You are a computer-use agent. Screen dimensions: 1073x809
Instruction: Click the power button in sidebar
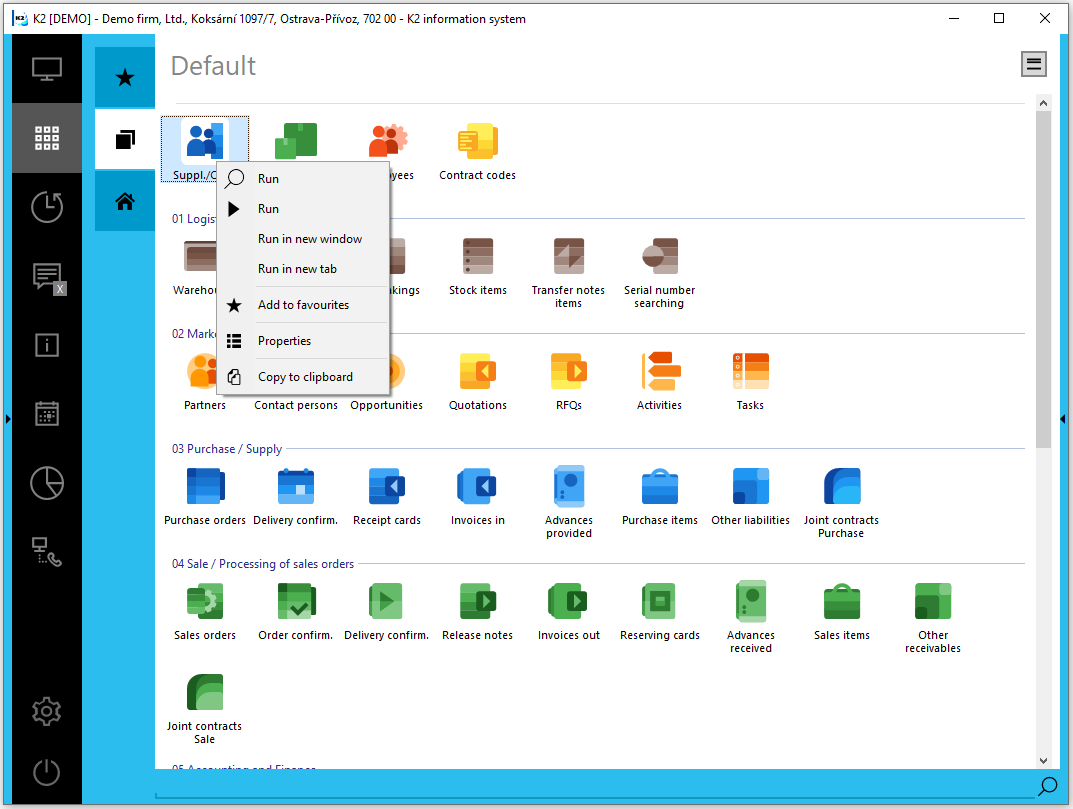coord(47,773)
